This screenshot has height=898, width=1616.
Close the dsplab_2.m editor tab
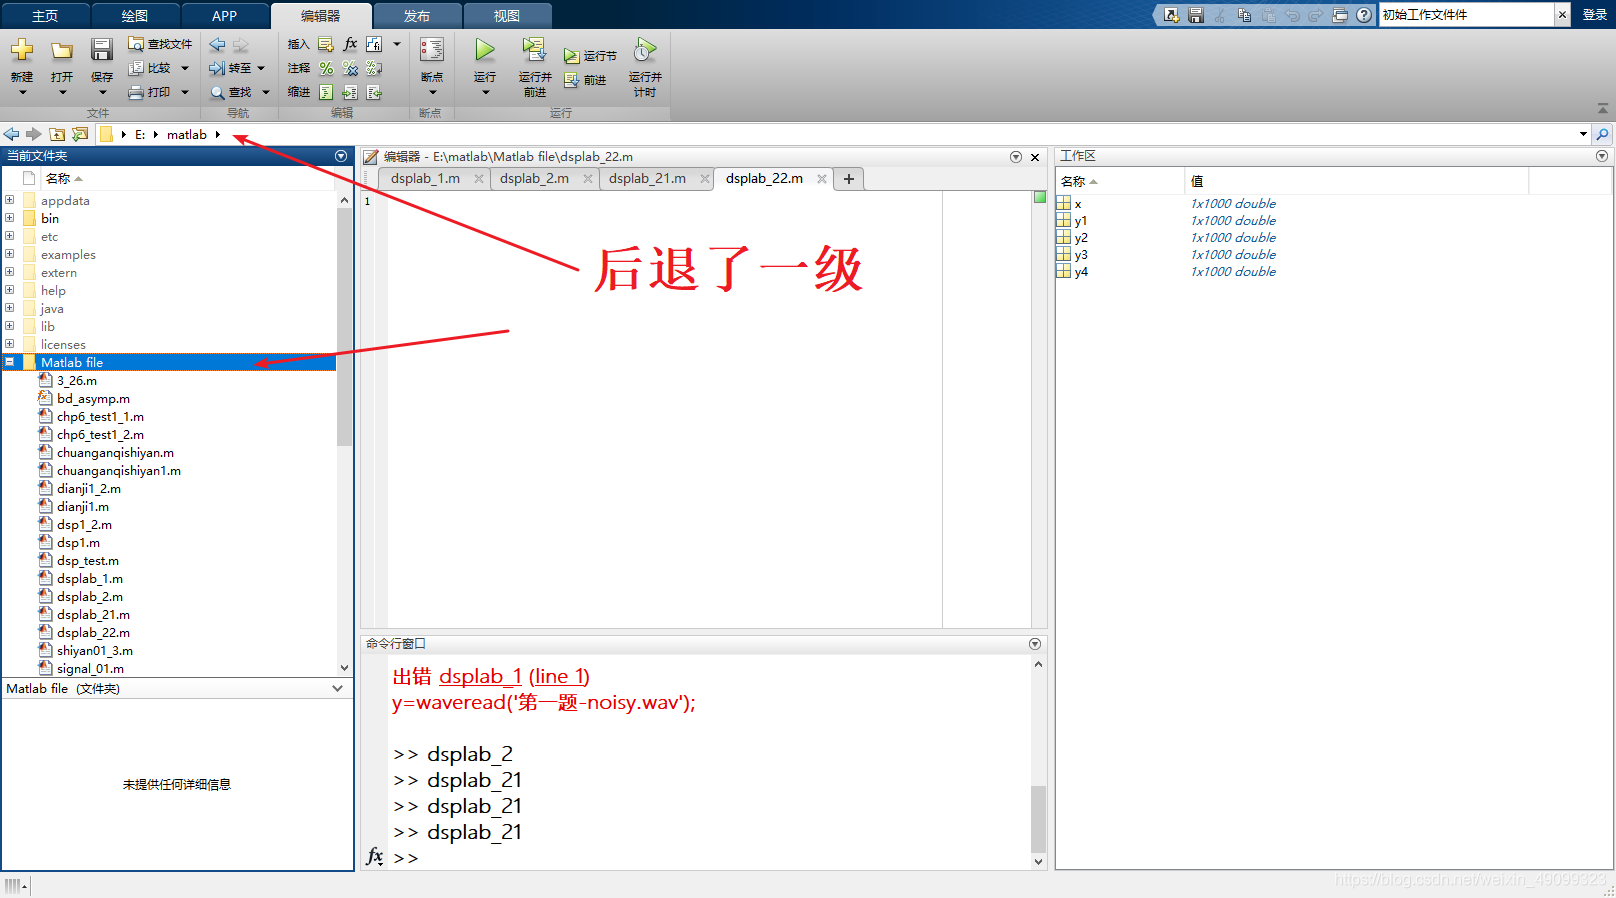click(x=588, y=179)
